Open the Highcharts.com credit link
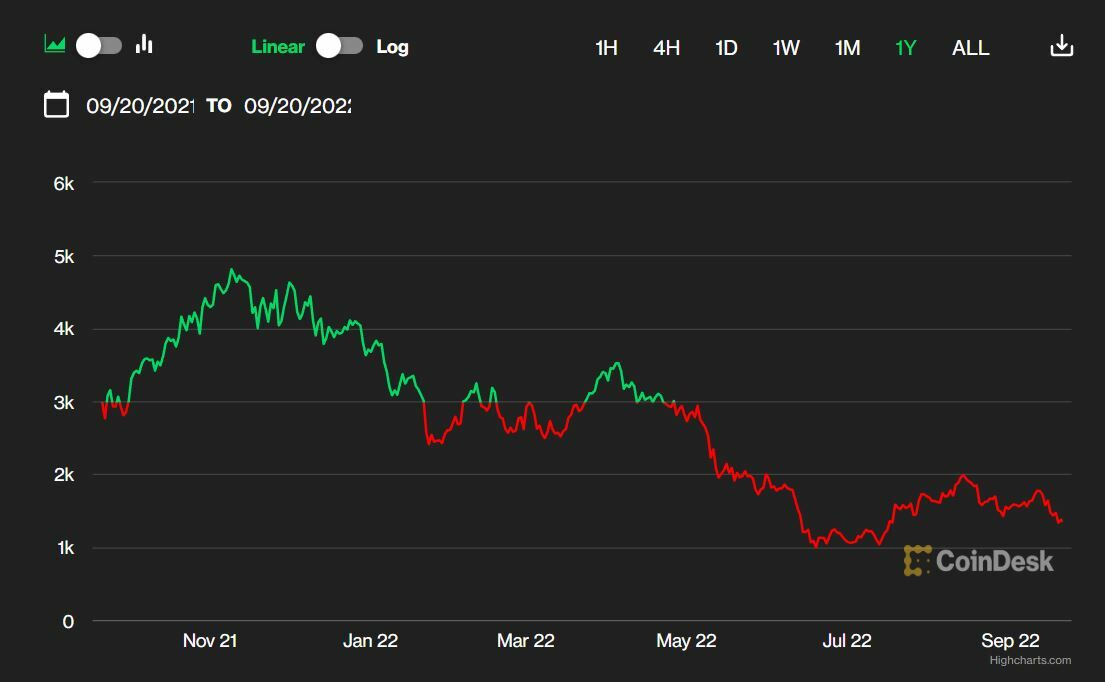 coord(1030,660)
